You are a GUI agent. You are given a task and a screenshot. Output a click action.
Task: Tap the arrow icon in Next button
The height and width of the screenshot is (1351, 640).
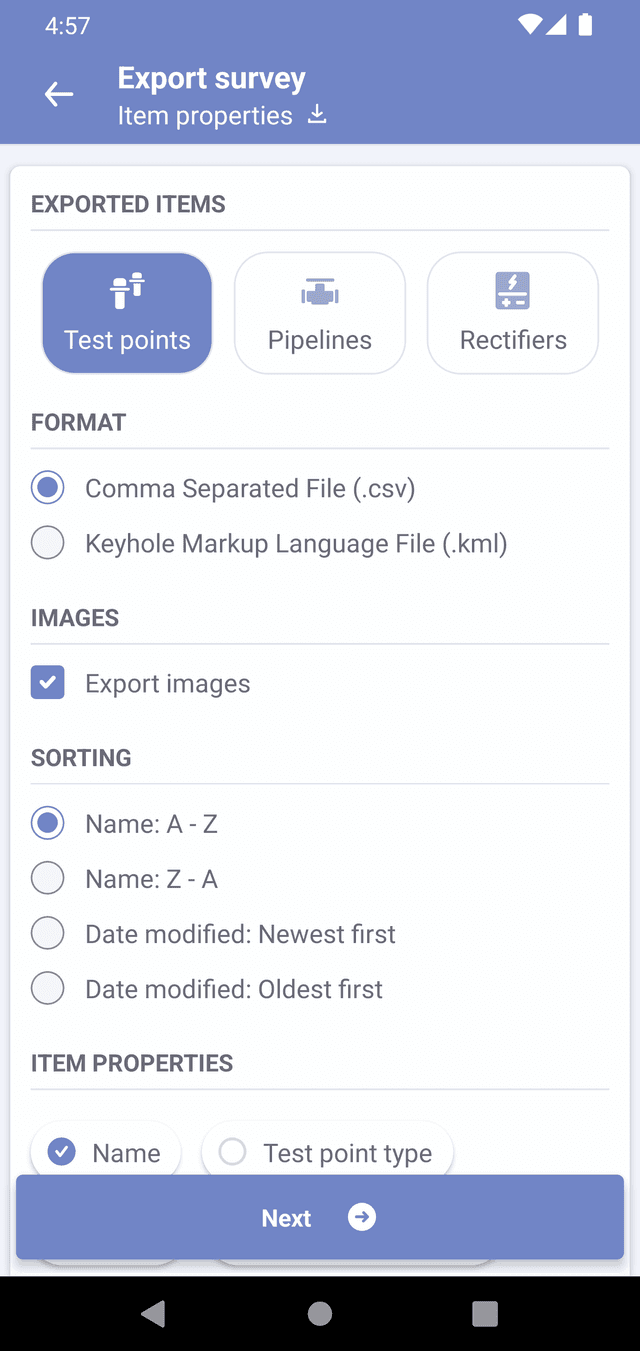point(362,1217)
